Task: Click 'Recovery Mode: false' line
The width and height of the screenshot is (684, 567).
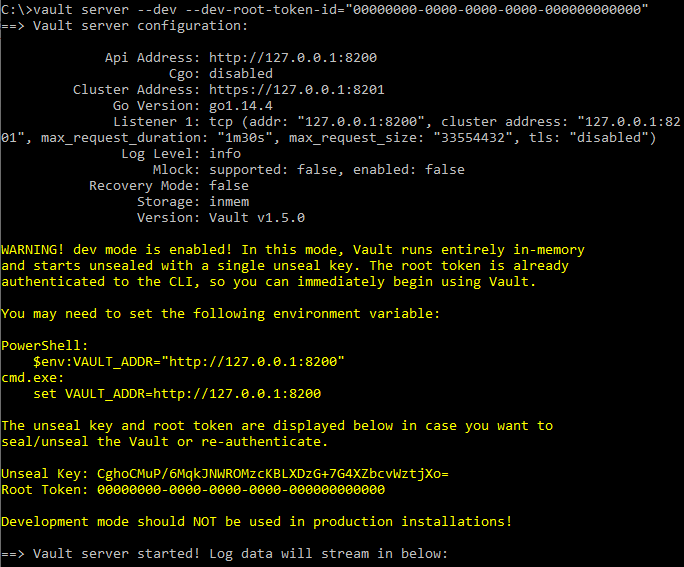Action: [x=169, y=186]
